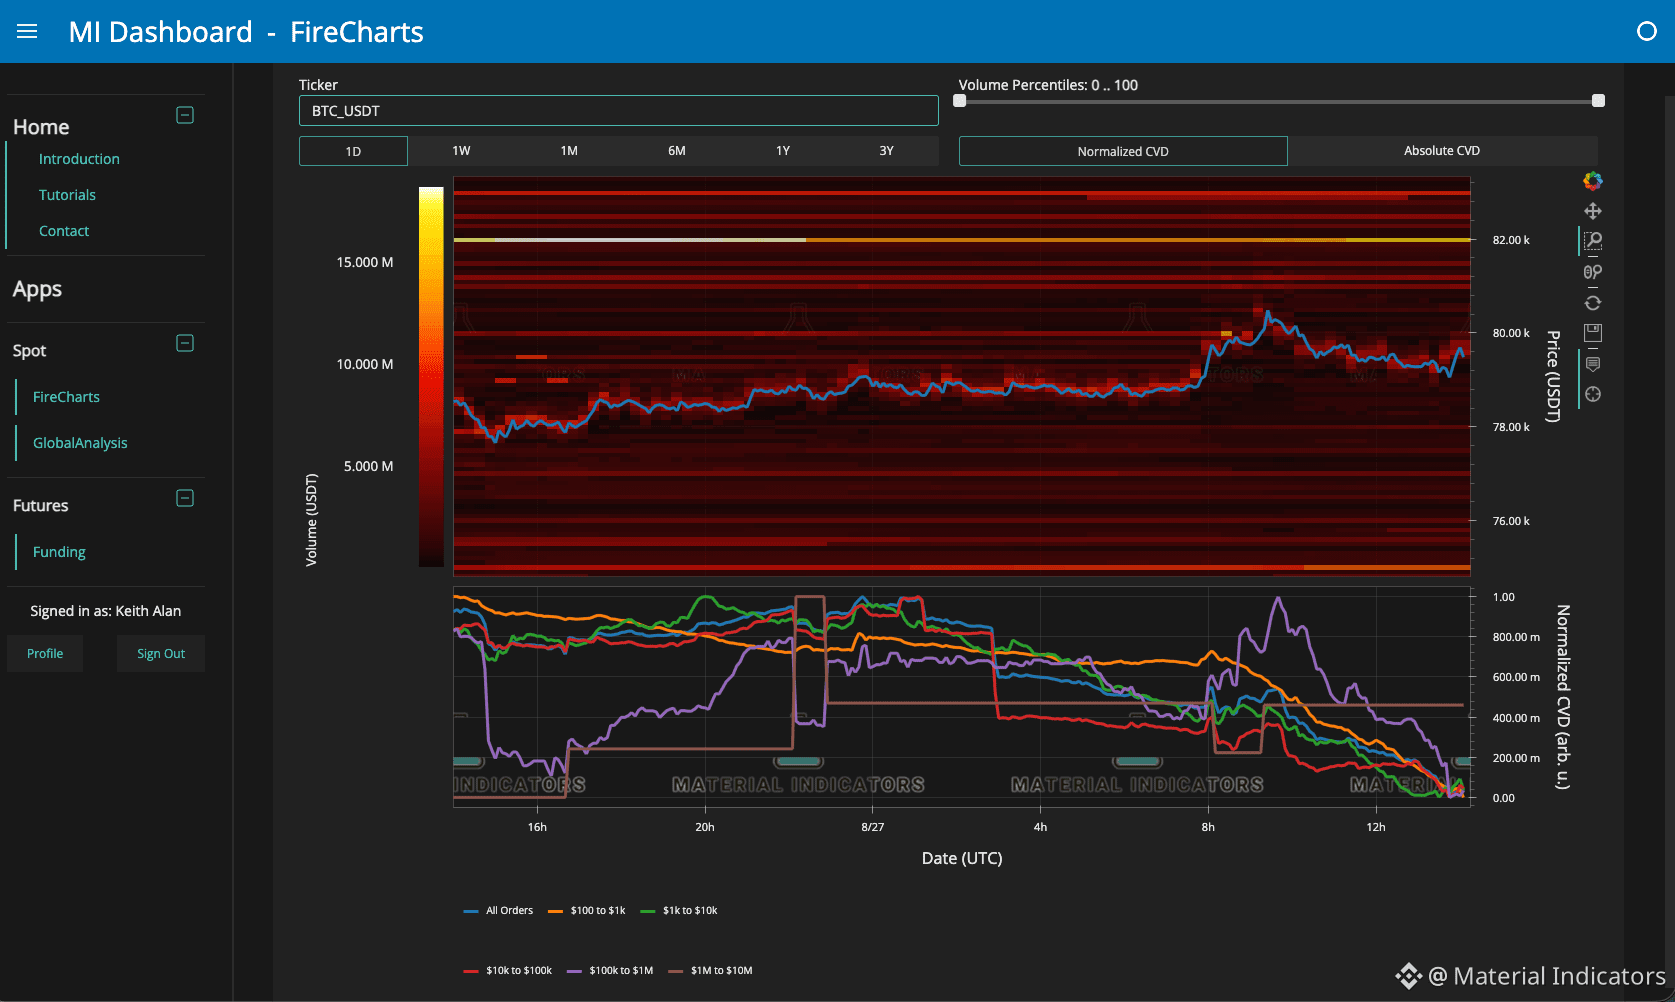Select the 1W timeframe tab

pos(461,151)
